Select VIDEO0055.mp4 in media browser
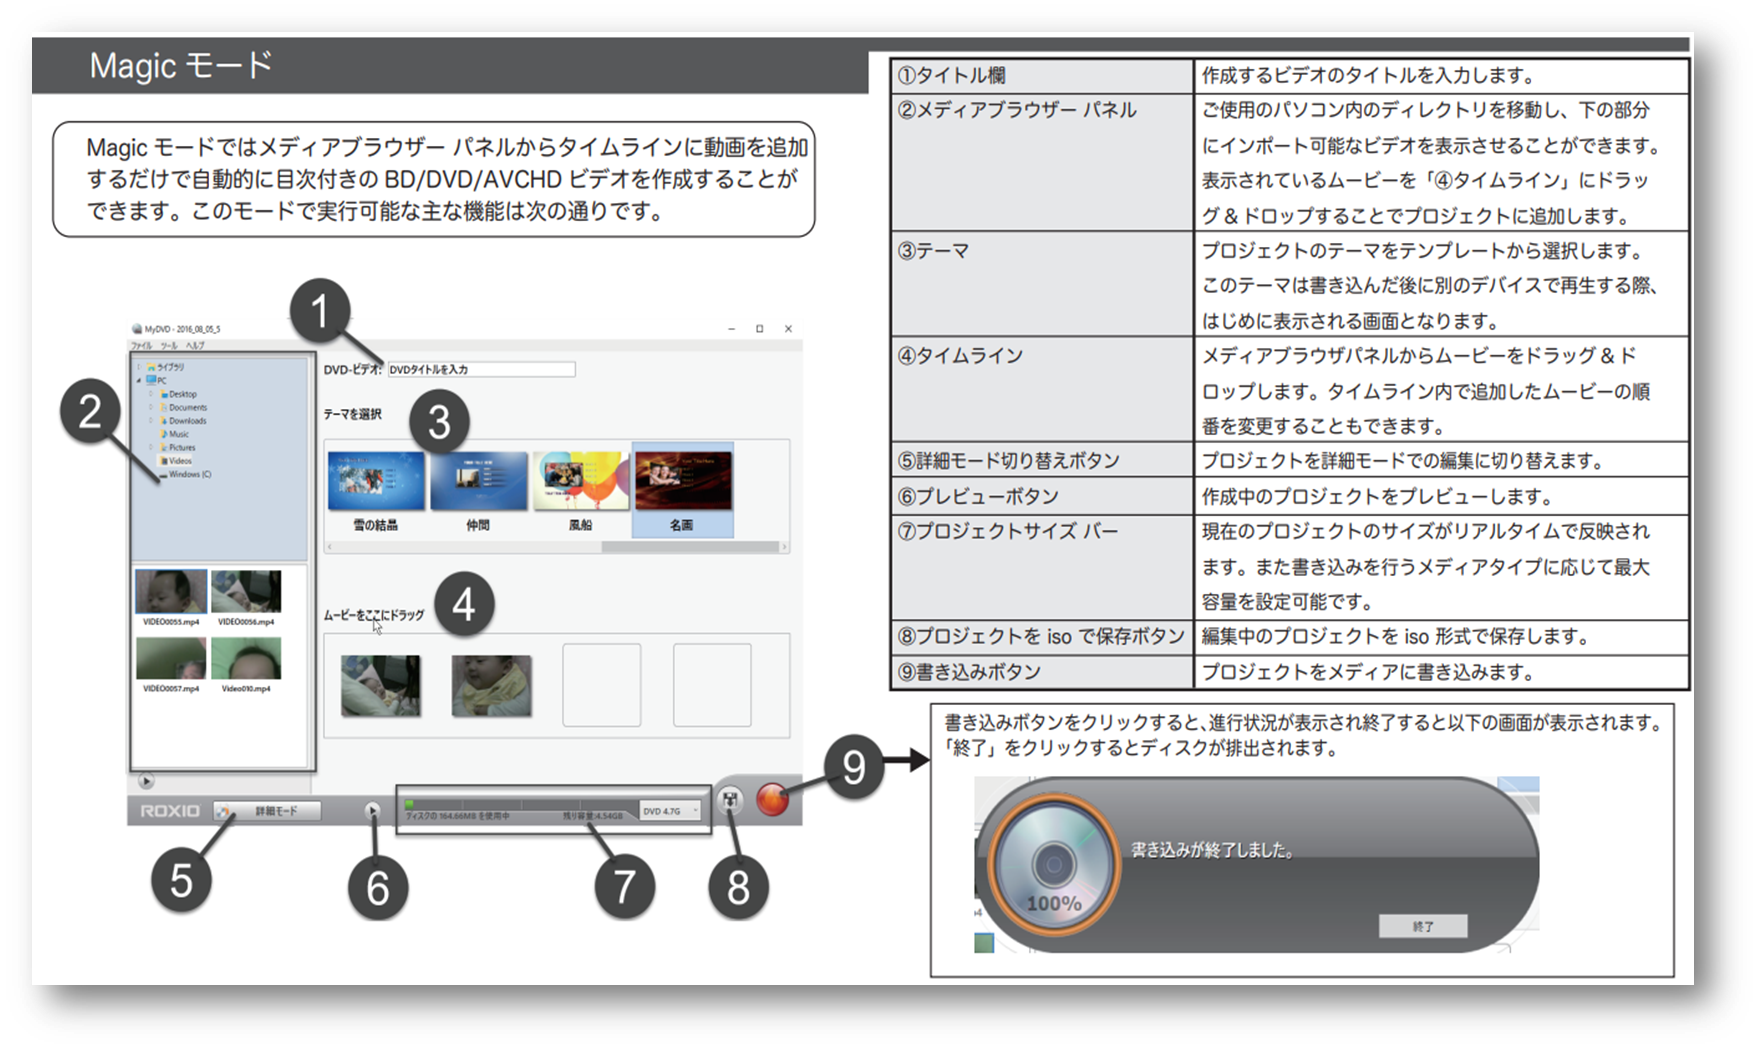1759x1050 pixels. [171, 598]
